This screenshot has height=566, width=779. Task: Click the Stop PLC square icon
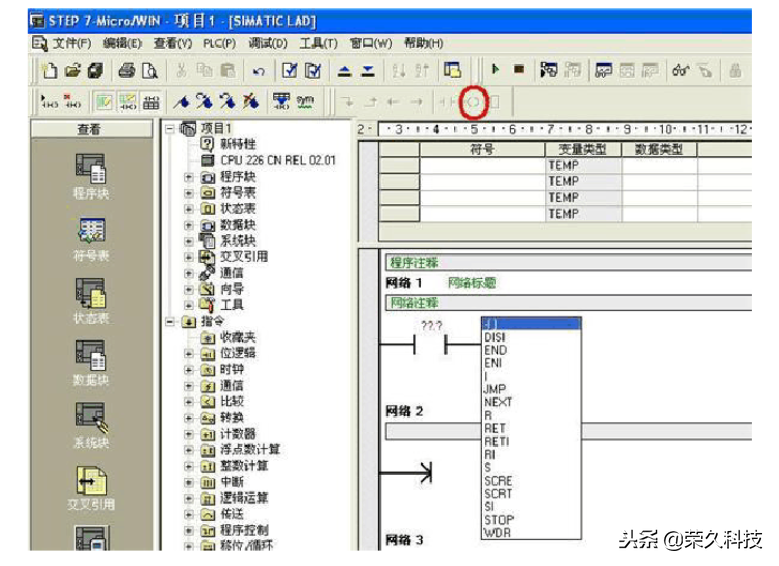(519, 70)
